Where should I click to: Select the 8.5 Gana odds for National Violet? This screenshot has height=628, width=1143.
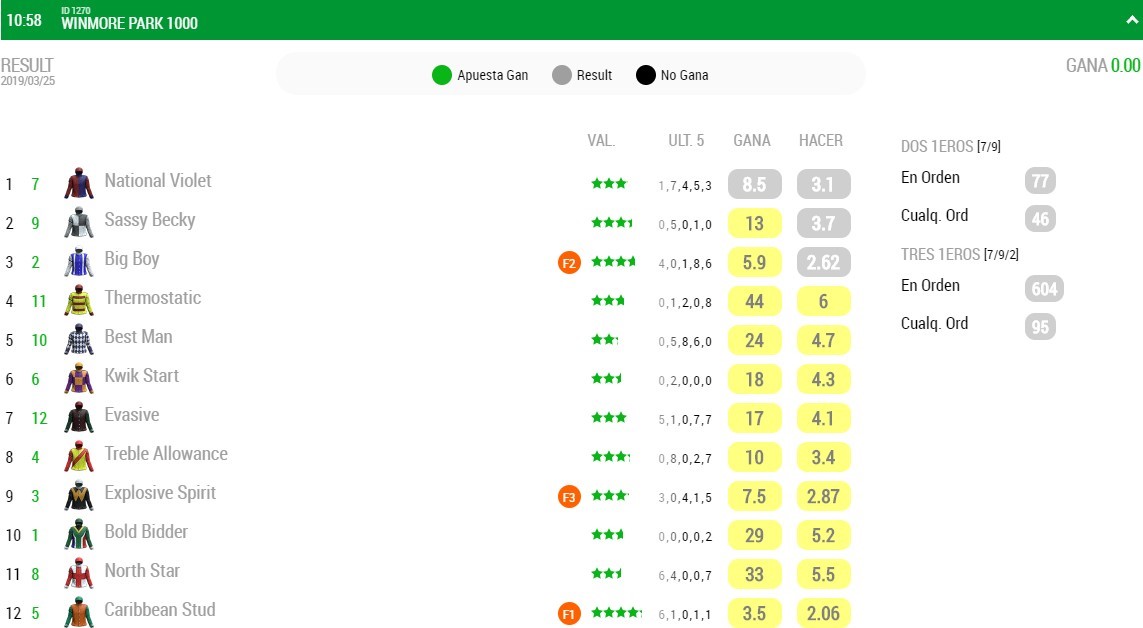pyautogui.click(x=754, y=184)
